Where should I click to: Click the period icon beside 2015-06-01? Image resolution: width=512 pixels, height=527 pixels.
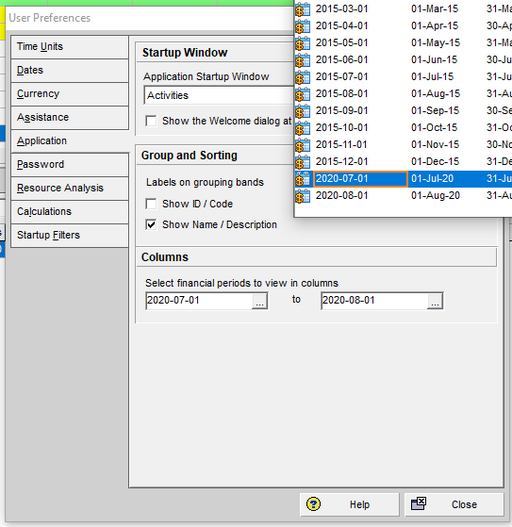pyautogui.click(x=302, y=60)
